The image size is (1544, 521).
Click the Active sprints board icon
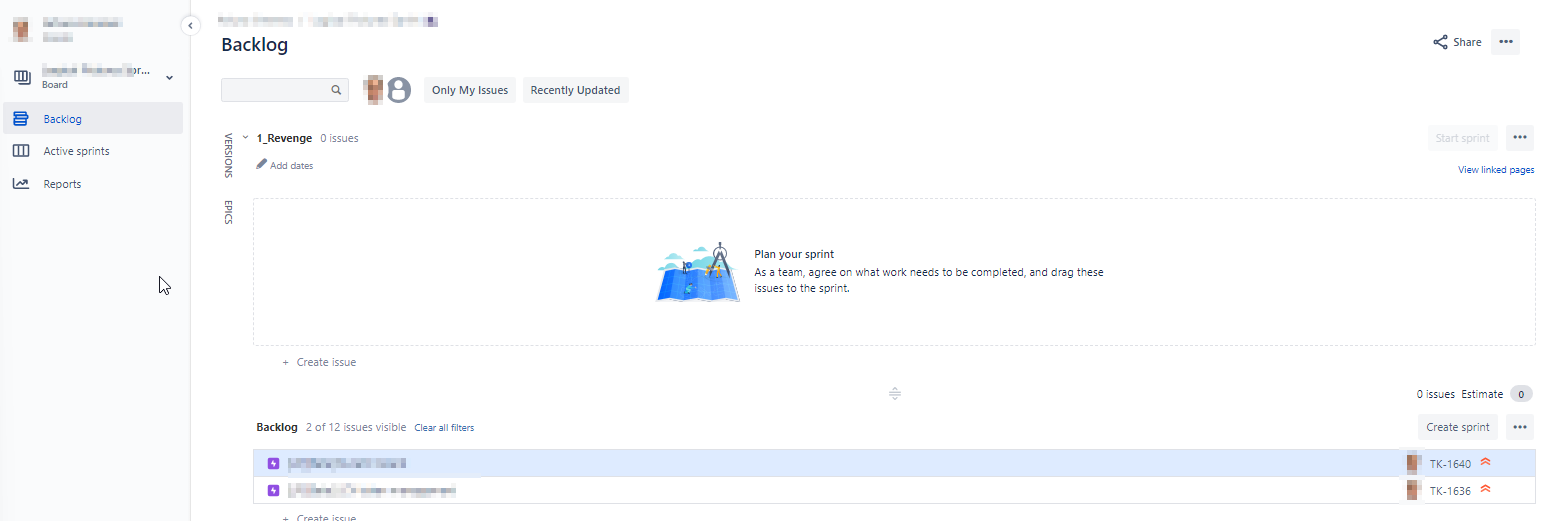[x=21, y=151]
